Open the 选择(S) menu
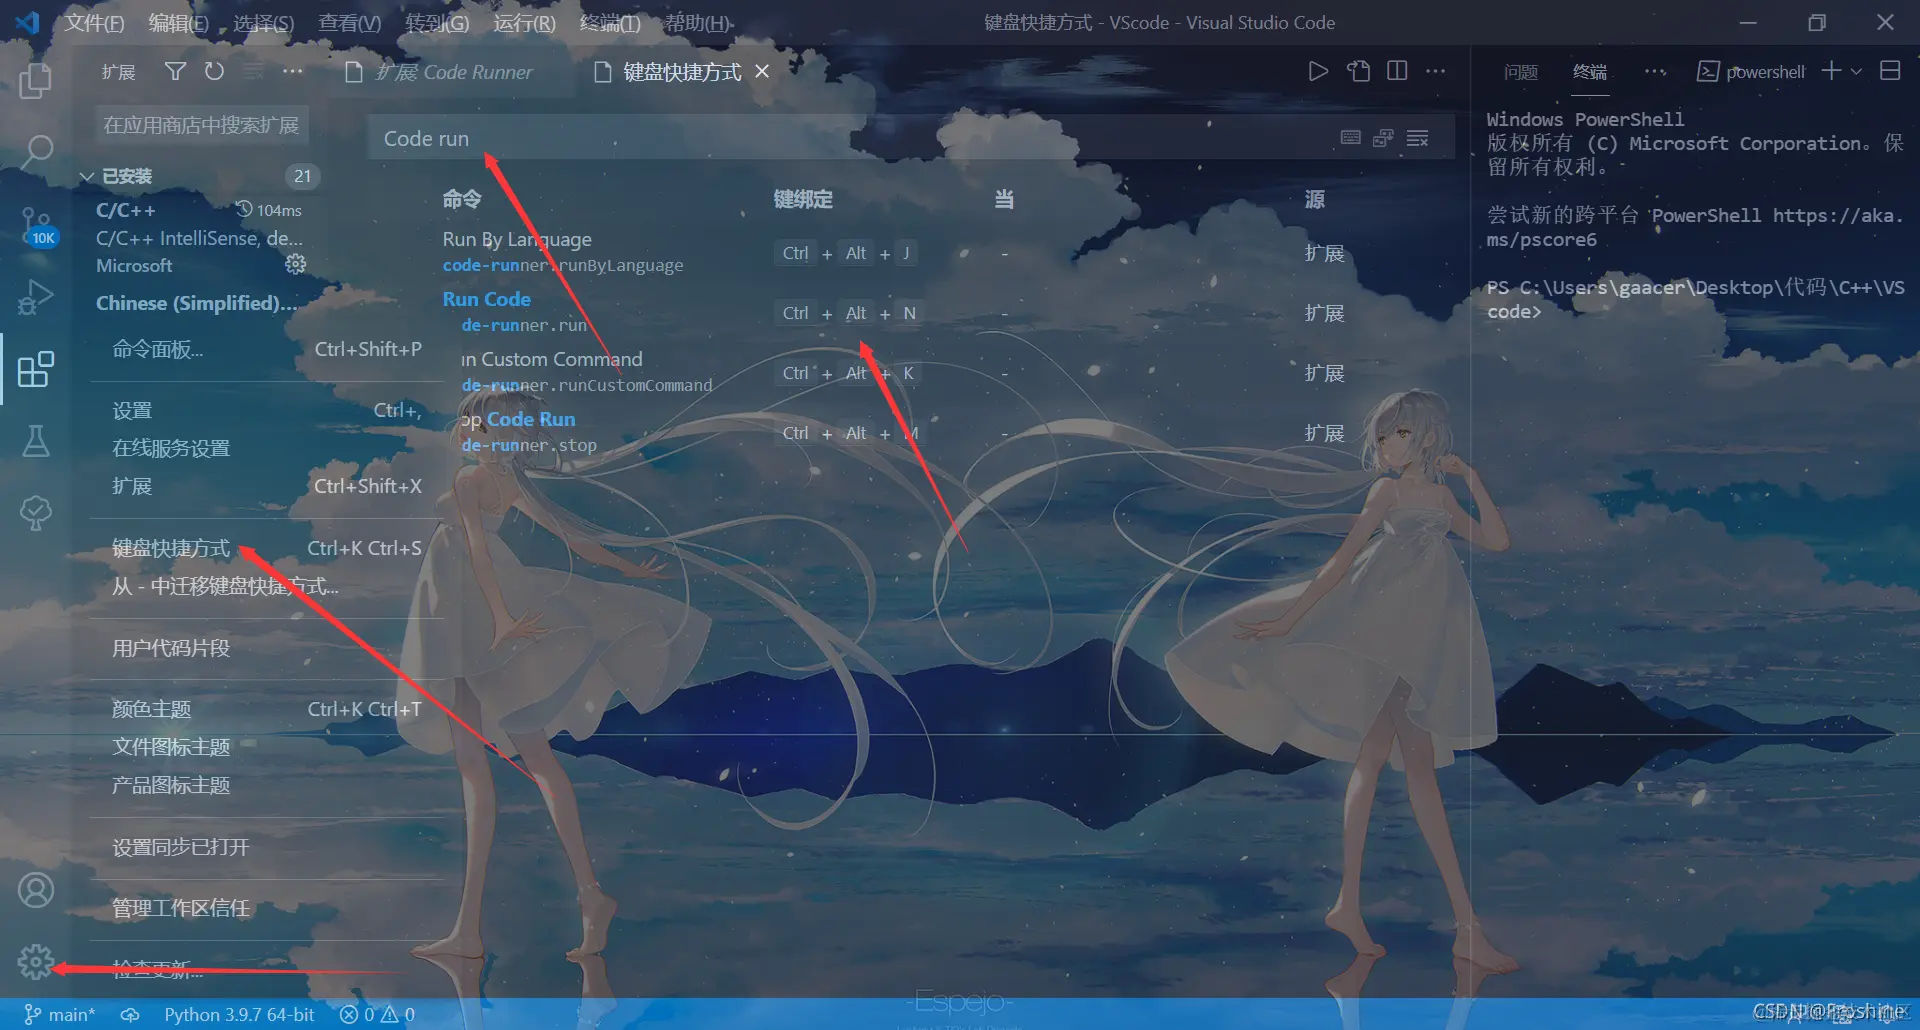This screenshot has width=1920, height=1030. click(x=263, y=23)
